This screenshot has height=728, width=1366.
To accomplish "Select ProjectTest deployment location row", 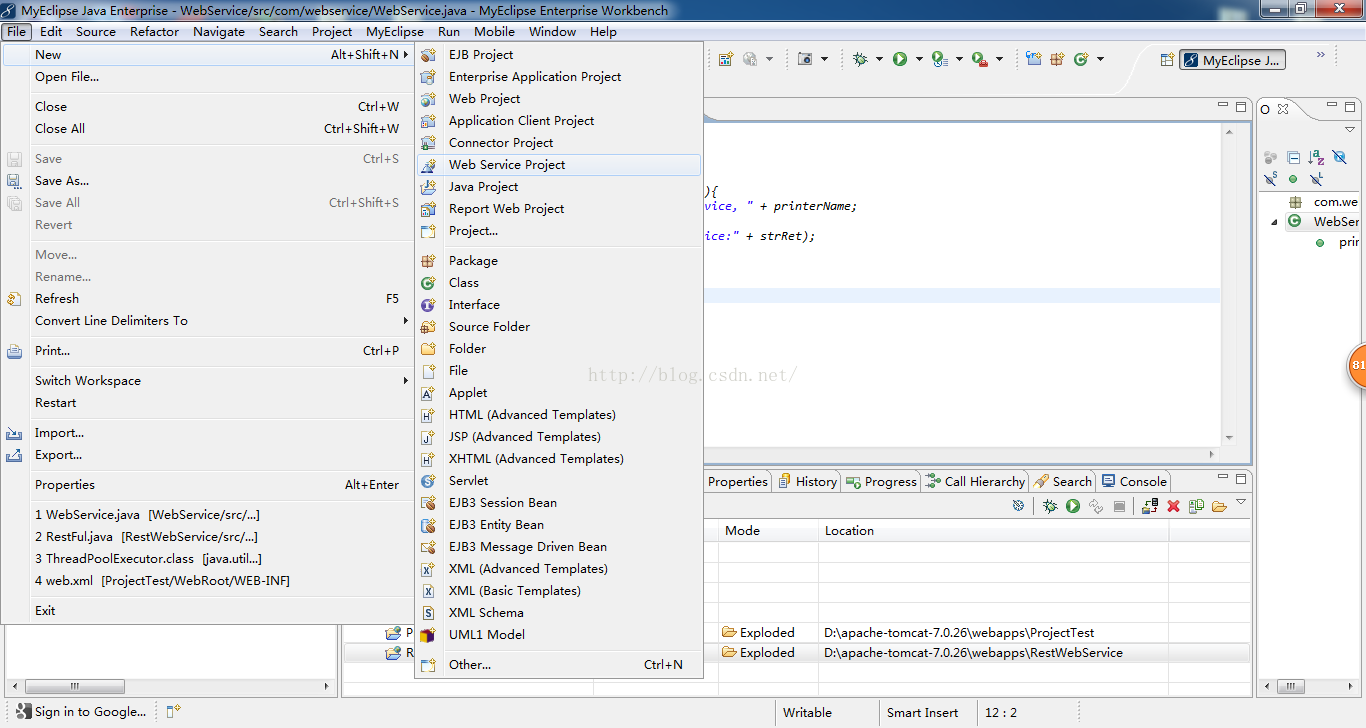I will pos(959,633).
